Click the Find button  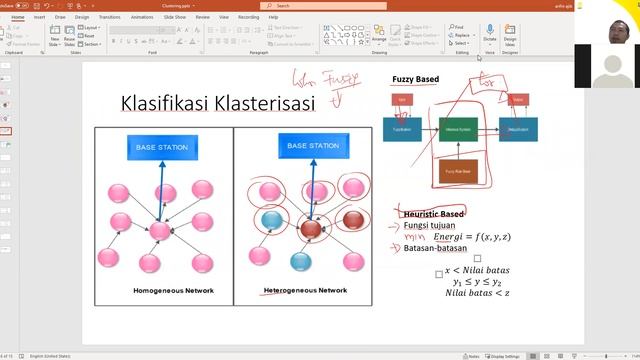pyautogui.click(x=456, y=27)
